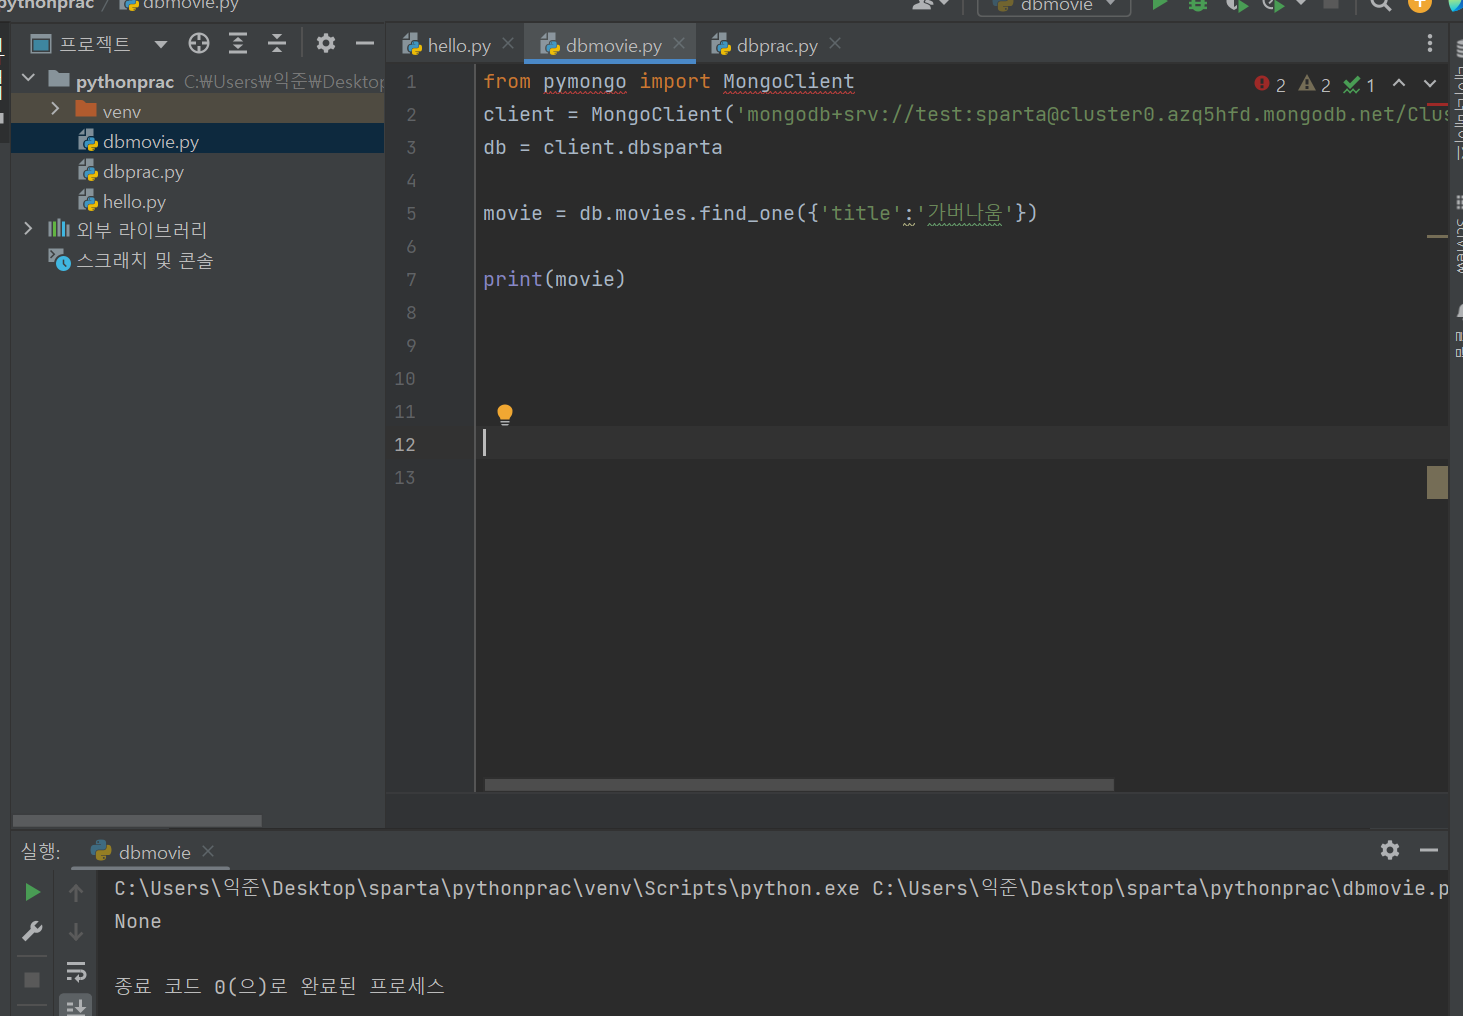Expand 외부 라이브러리 node
Viewport: 1463px width, 1016px height.
click(x=28, y=229)
